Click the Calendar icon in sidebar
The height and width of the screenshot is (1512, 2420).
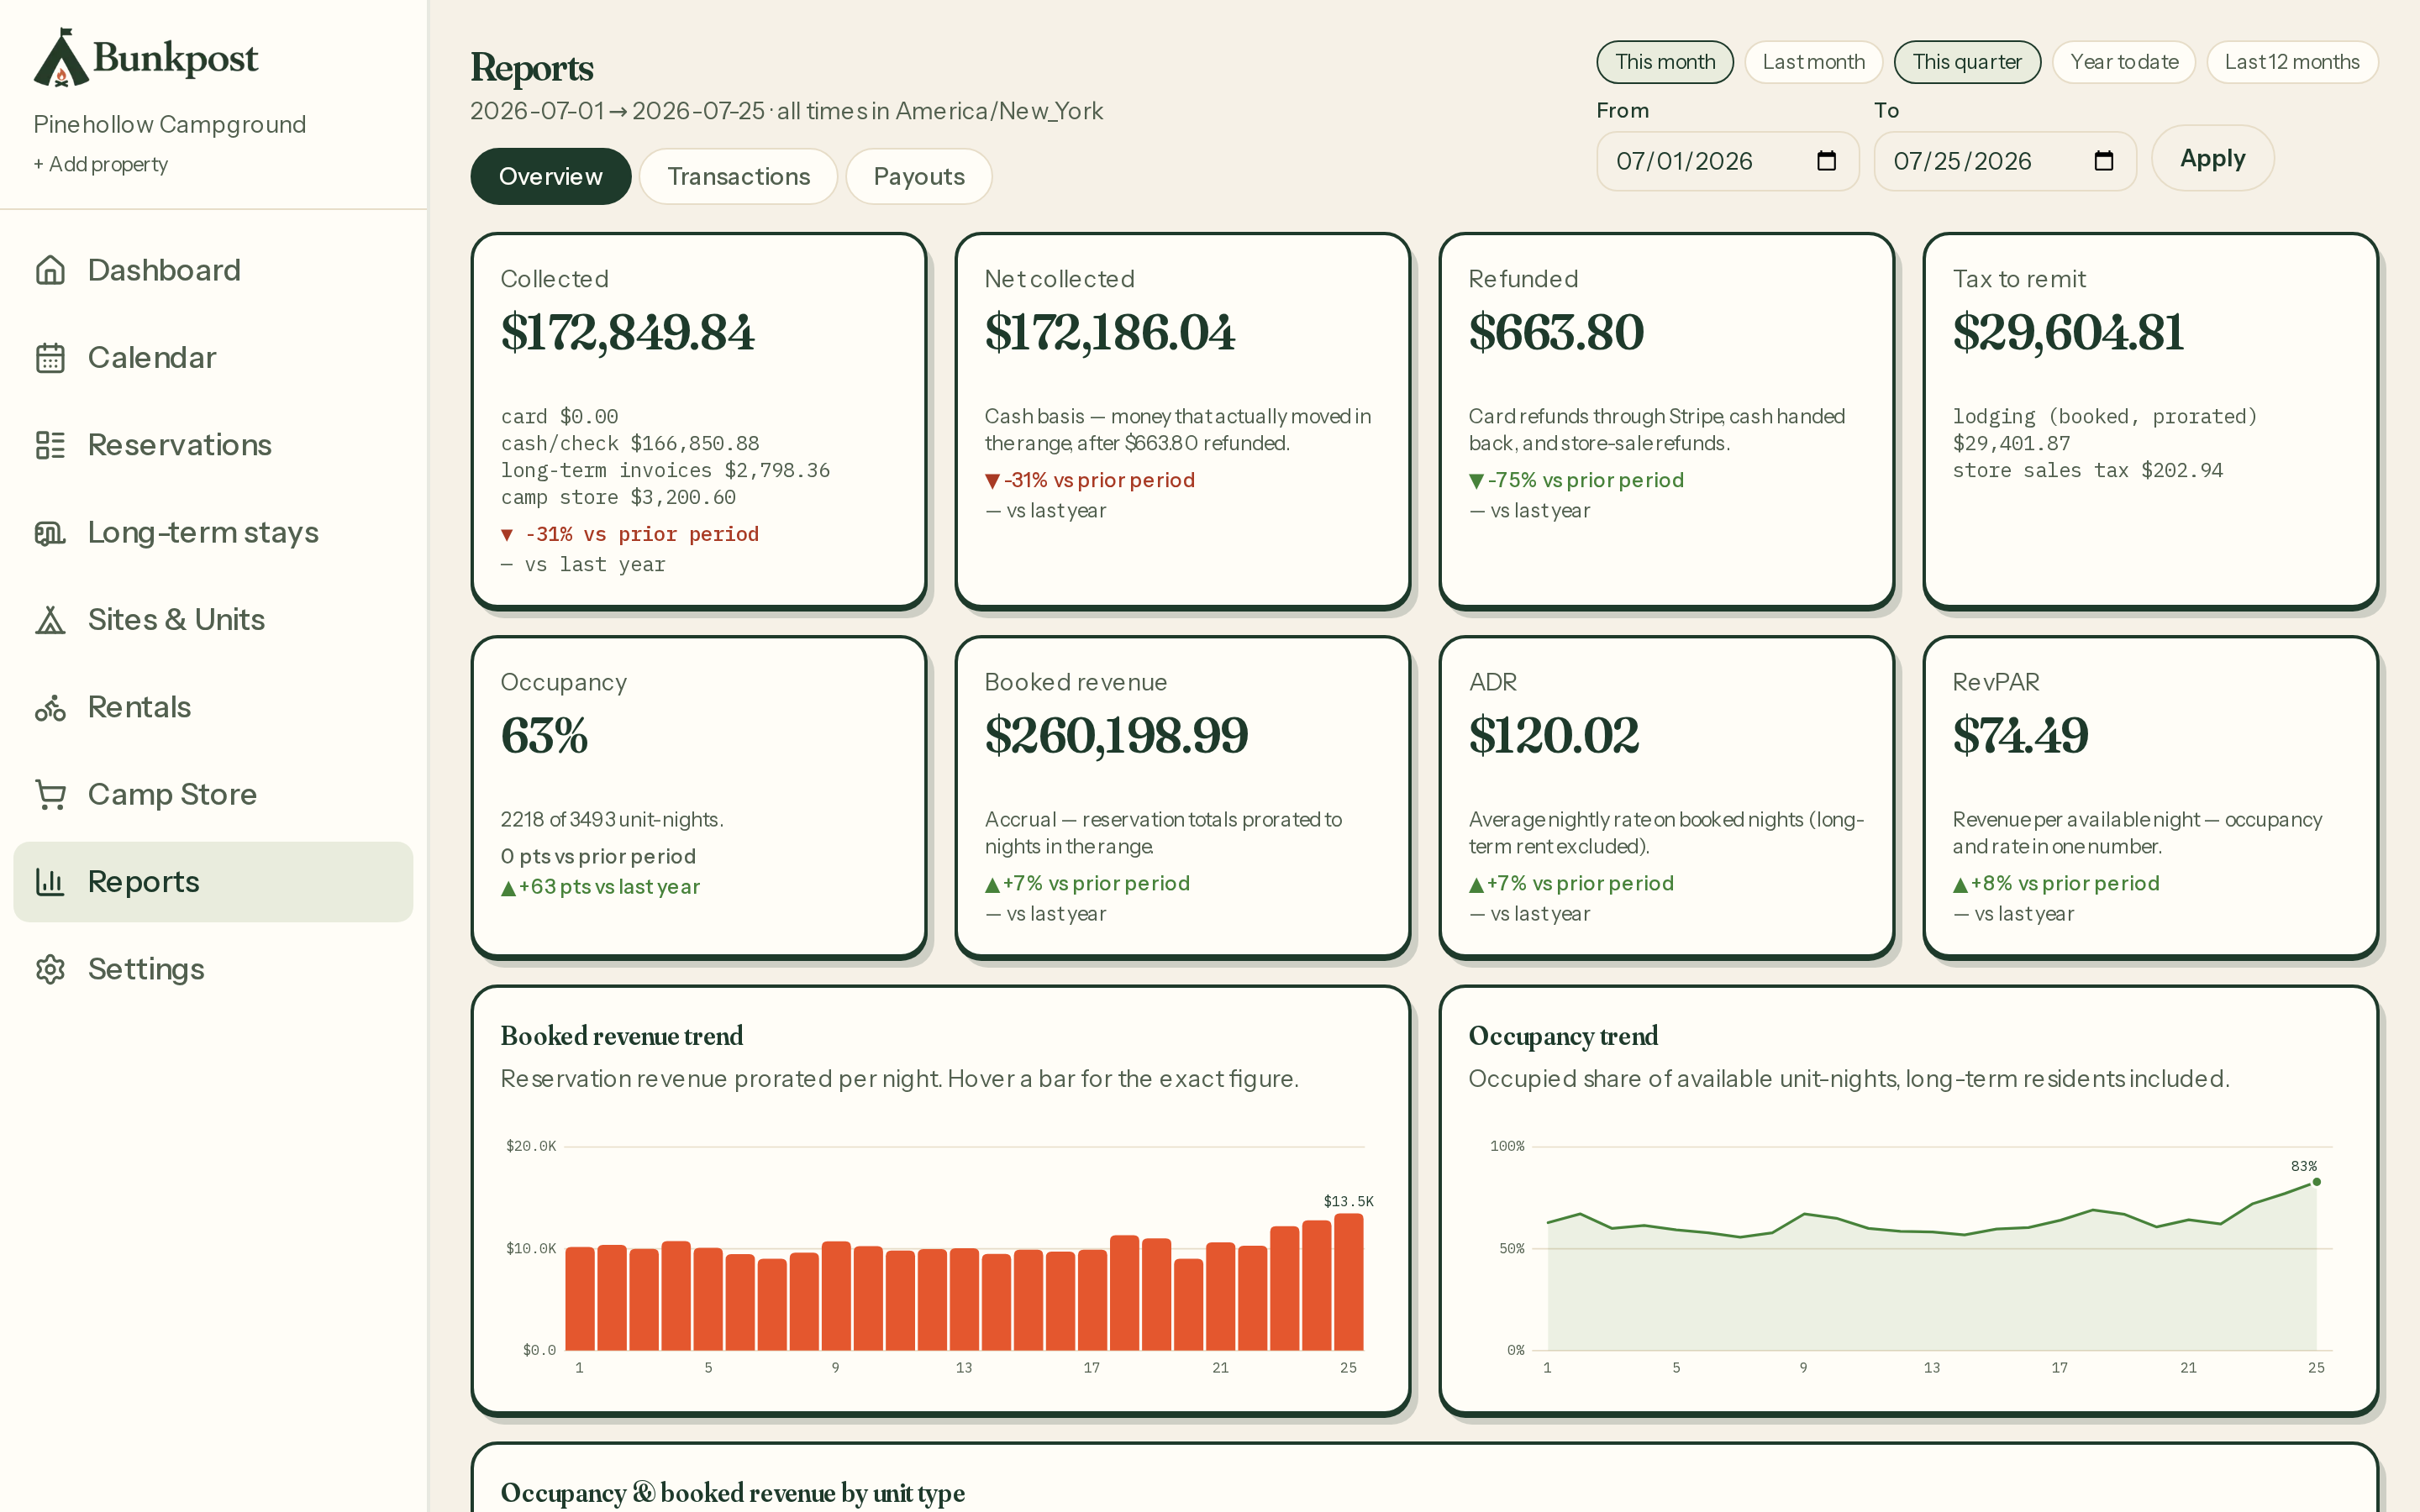click(50, 357)
